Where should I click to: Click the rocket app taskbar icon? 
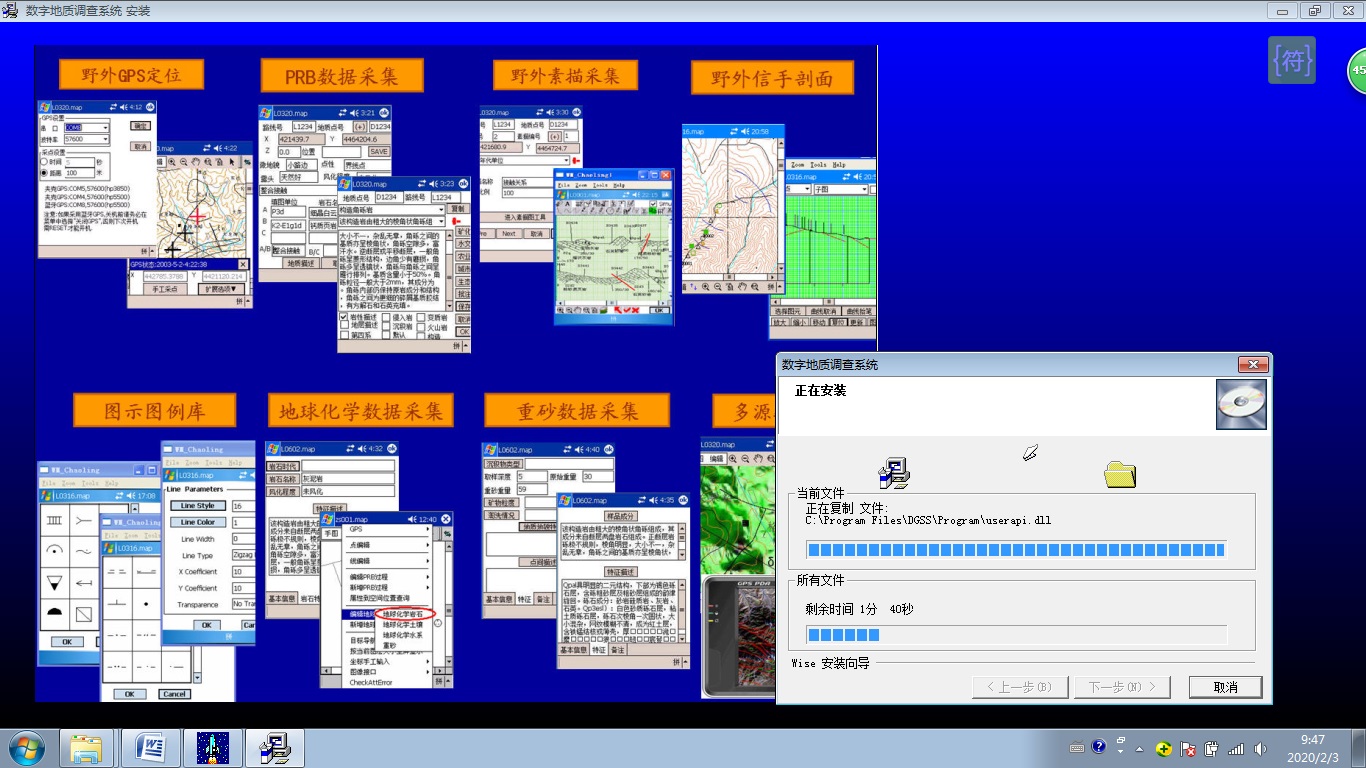pos(213,748)
